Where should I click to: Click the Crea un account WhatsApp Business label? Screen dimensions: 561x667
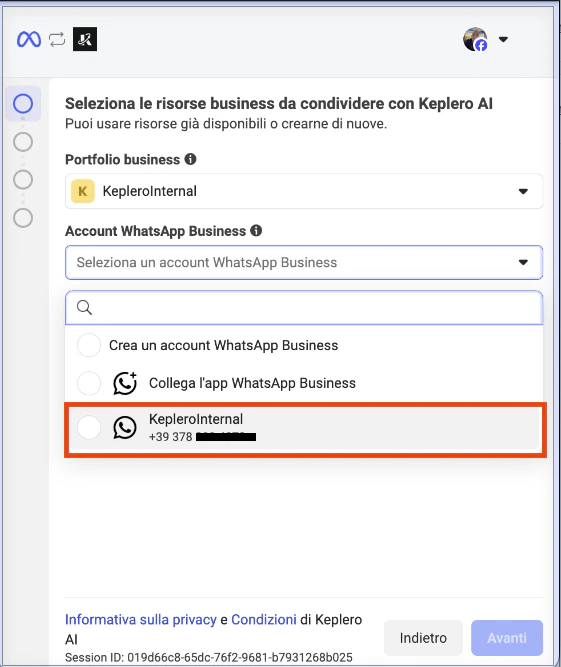(x=223, y=345)
